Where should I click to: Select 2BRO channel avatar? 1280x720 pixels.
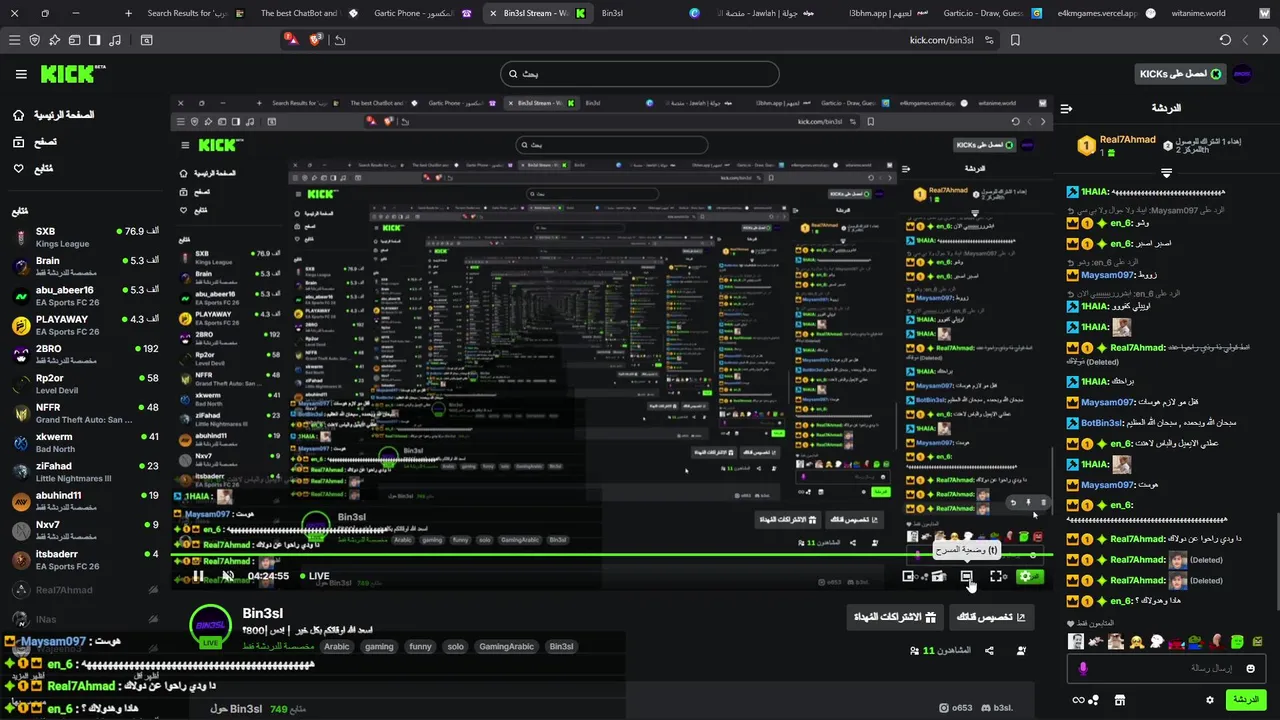point(21,354)
